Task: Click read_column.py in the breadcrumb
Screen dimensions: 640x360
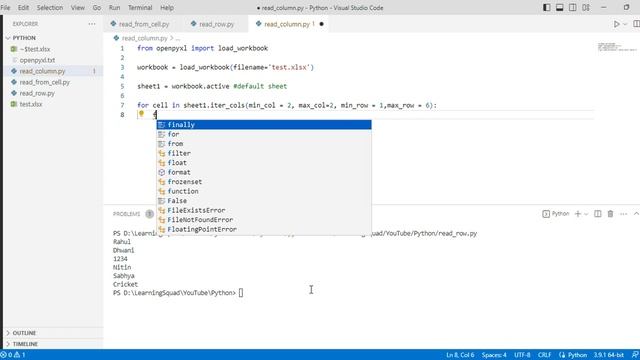Action: click(x=144, y=38)
